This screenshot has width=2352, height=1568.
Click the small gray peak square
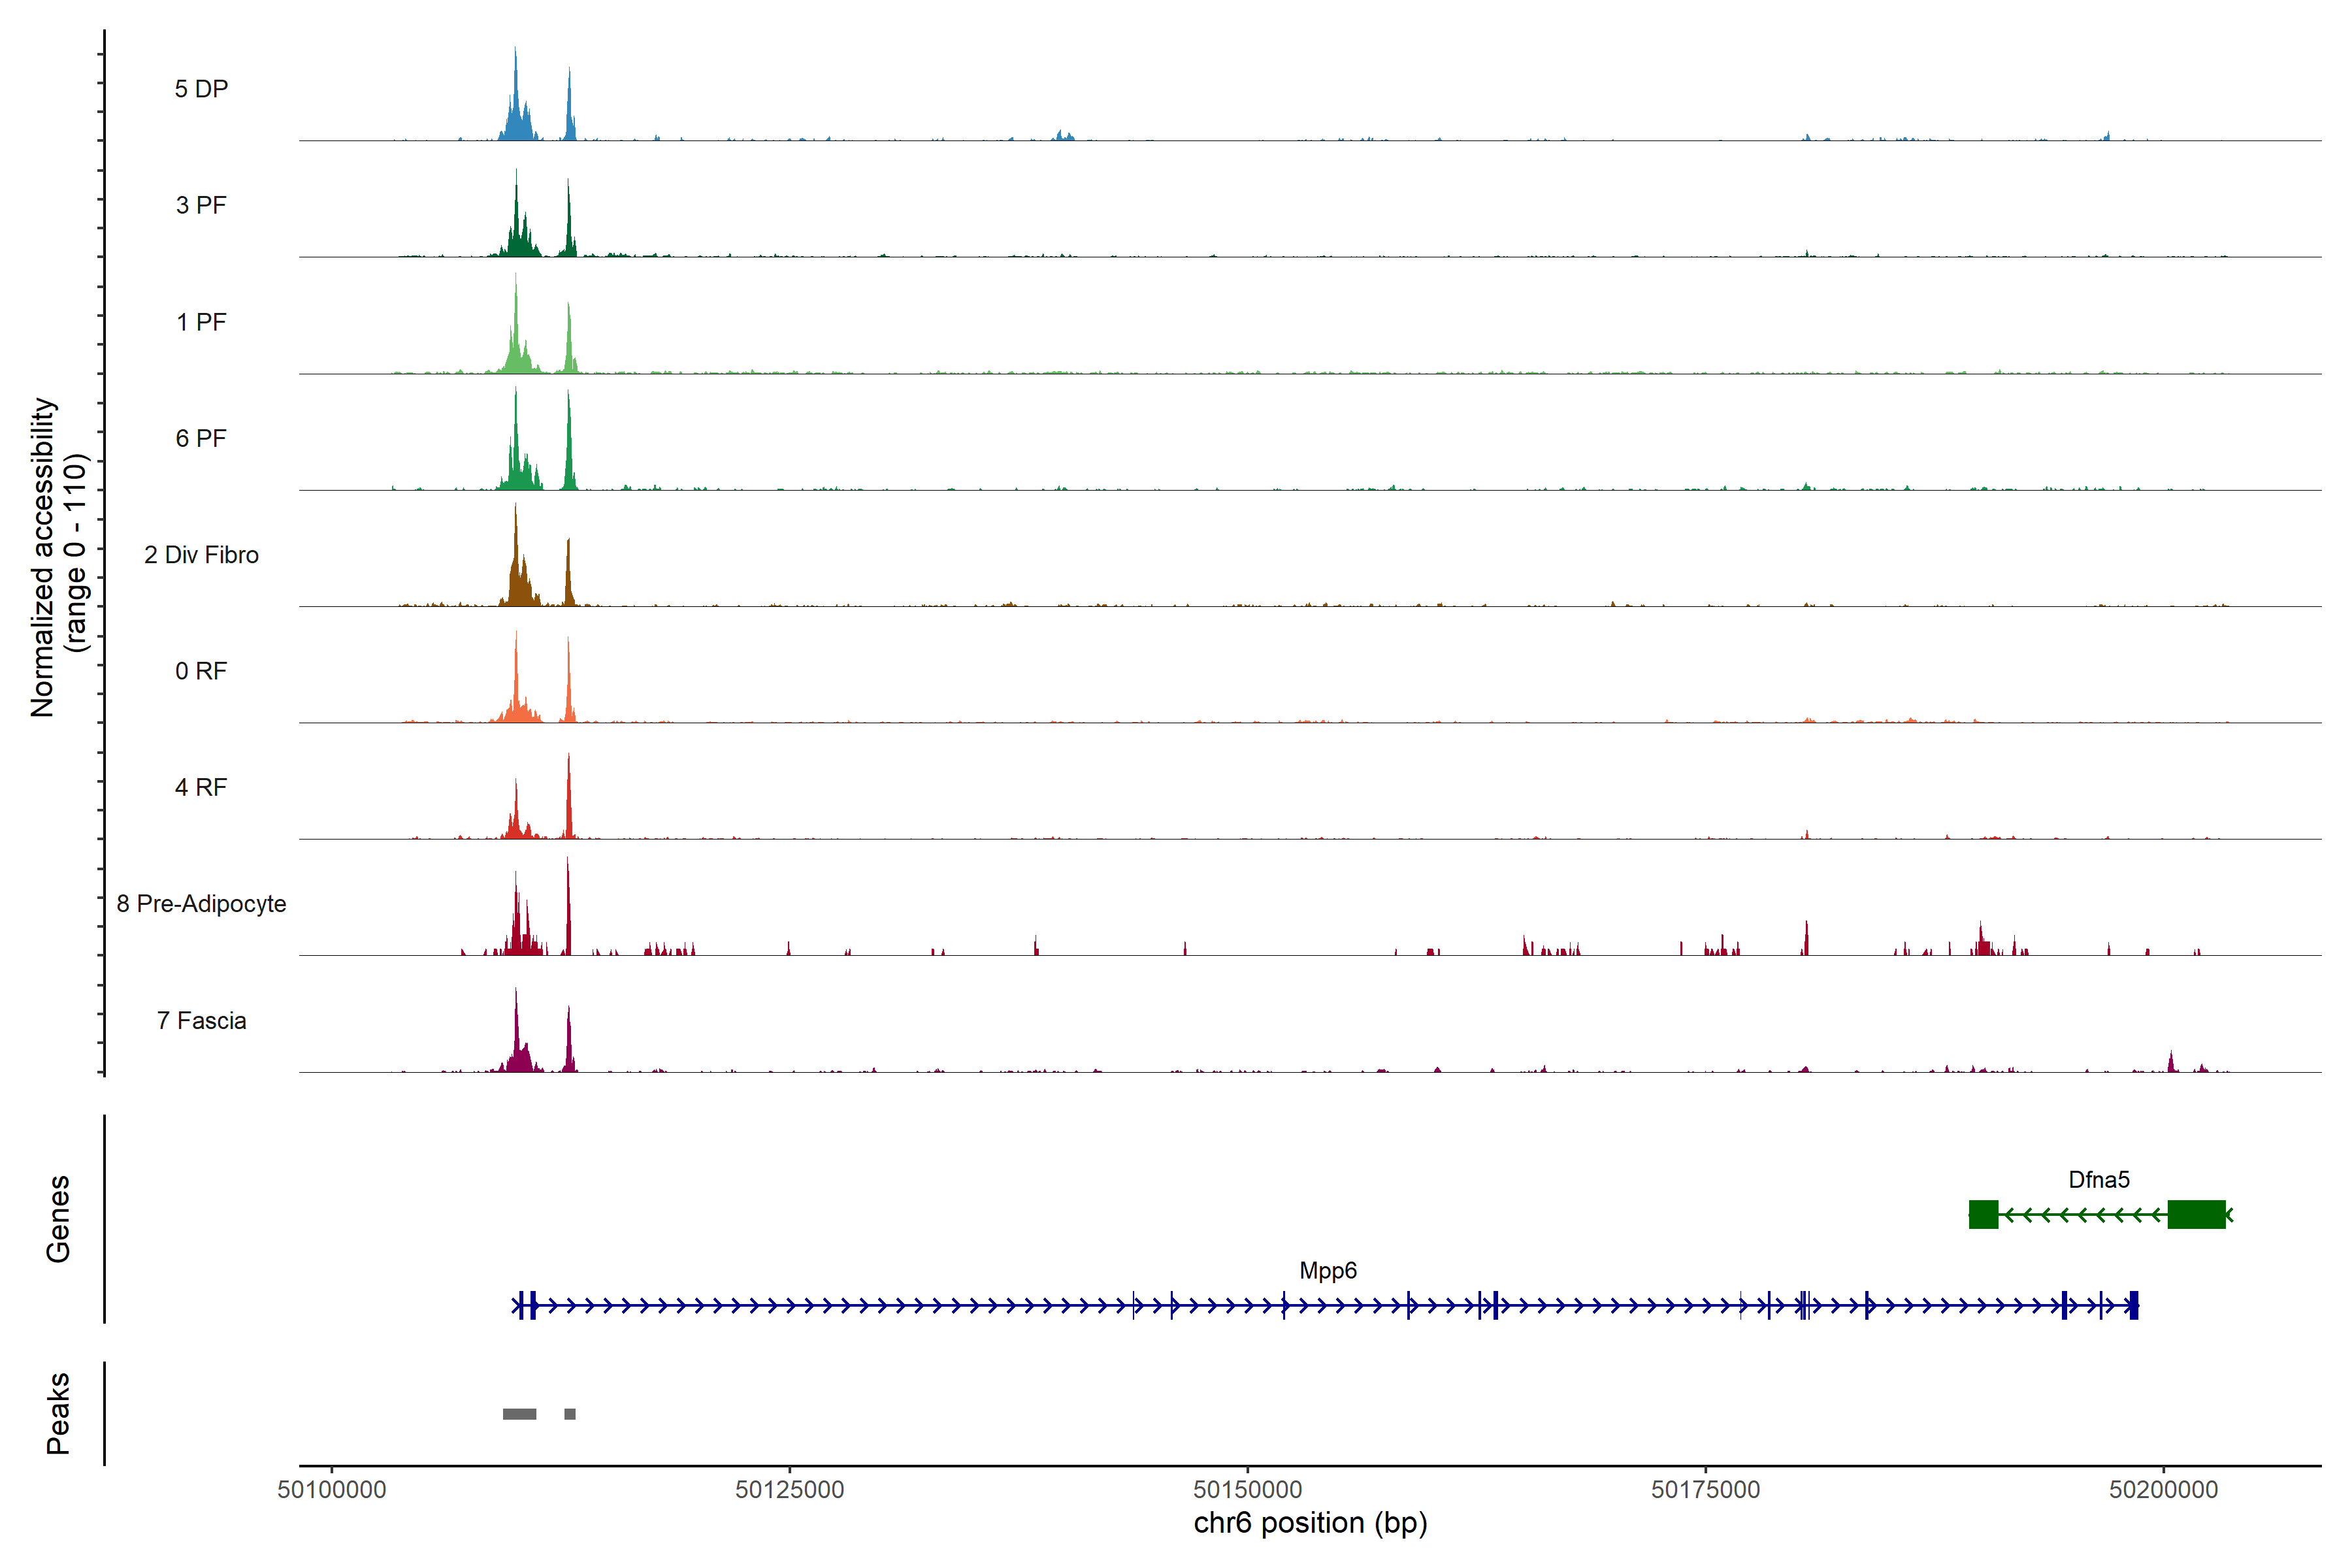point(570,1414)
